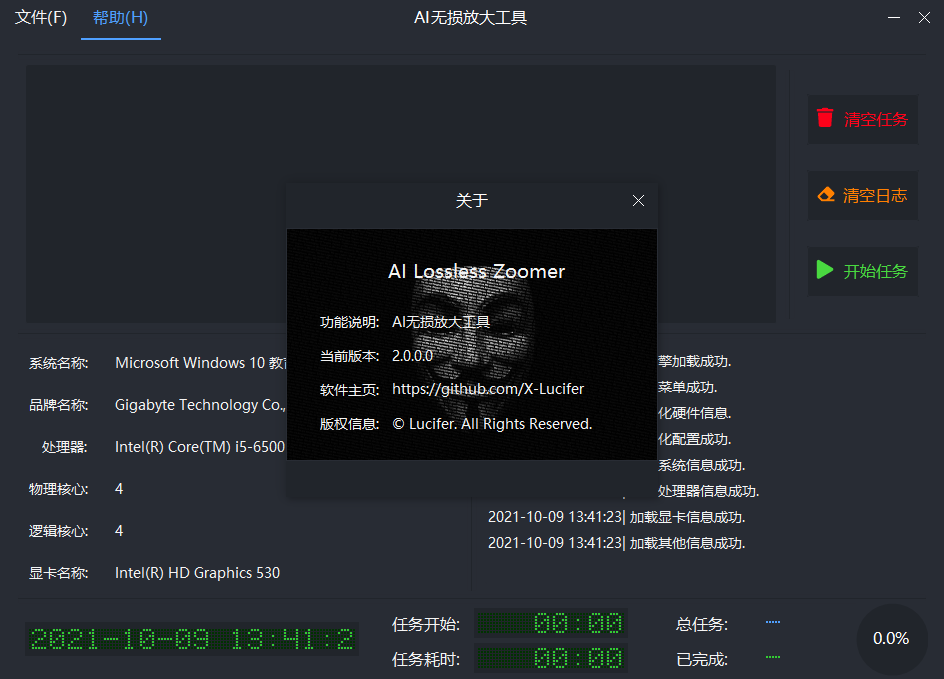944x679 pixels.
Task: Click the 功能说明 label in the dialog
Action: click(349, 322)
